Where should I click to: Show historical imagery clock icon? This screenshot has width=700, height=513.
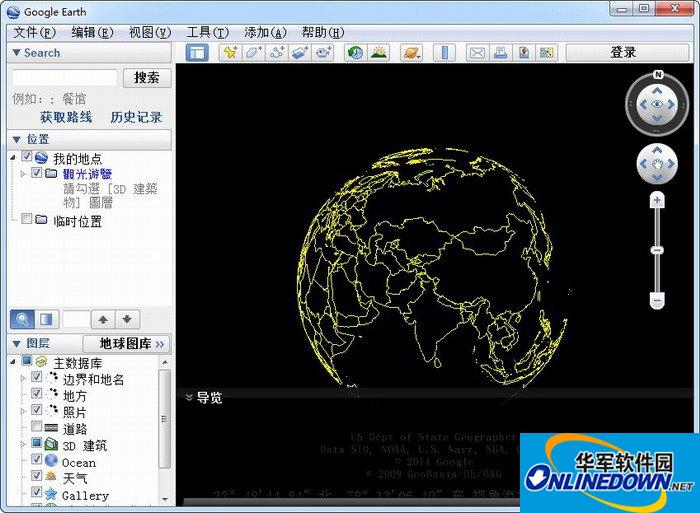point(355,53)
